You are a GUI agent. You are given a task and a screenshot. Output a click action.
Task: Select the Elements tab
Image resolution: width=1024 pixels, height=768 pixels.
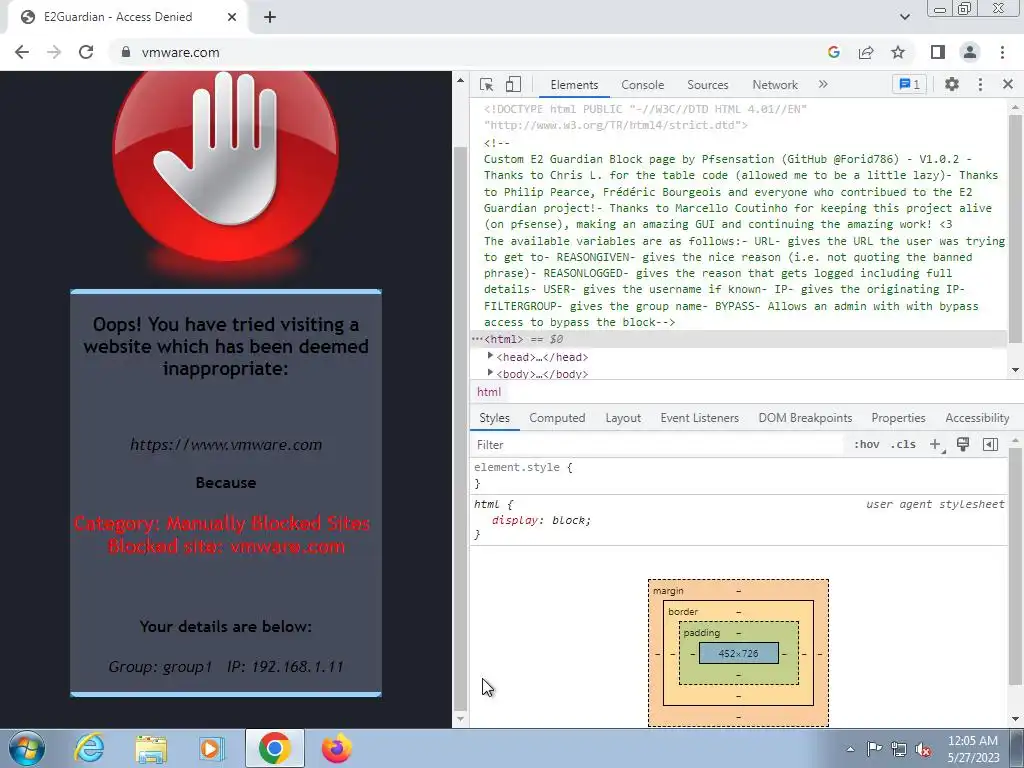(x=574, y=85)
